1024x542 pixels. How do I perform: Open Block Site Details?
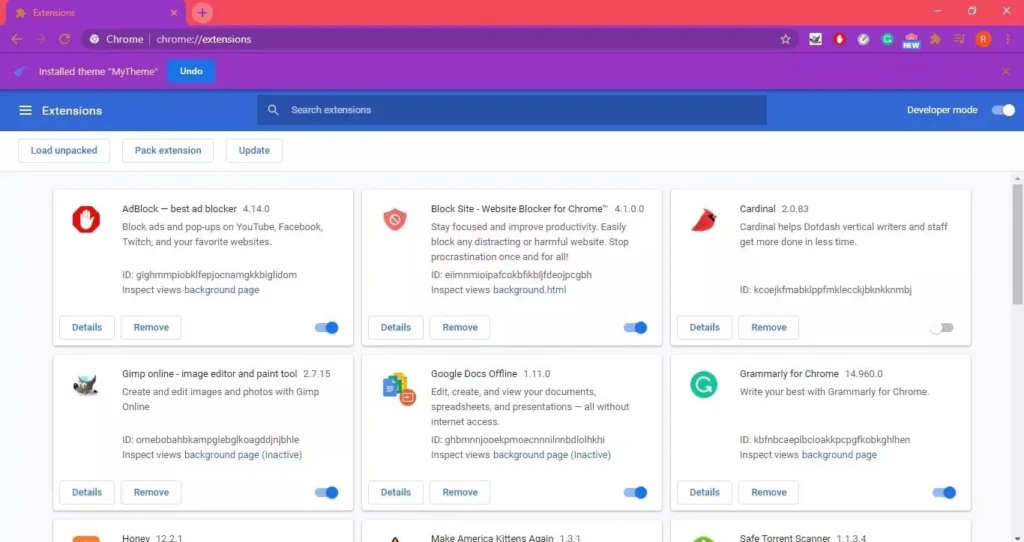[x=396, y=327]
